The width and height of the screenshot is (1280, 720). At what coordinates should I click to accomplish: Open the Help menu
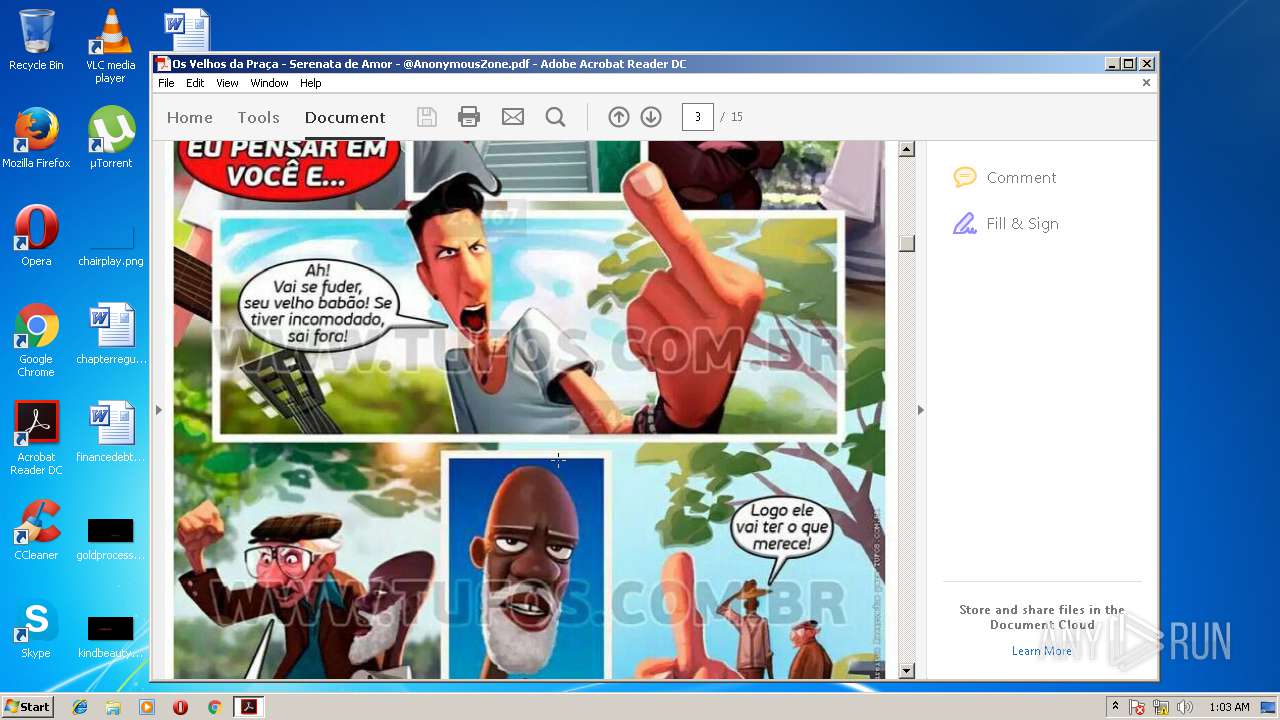(x=311, y=83)
